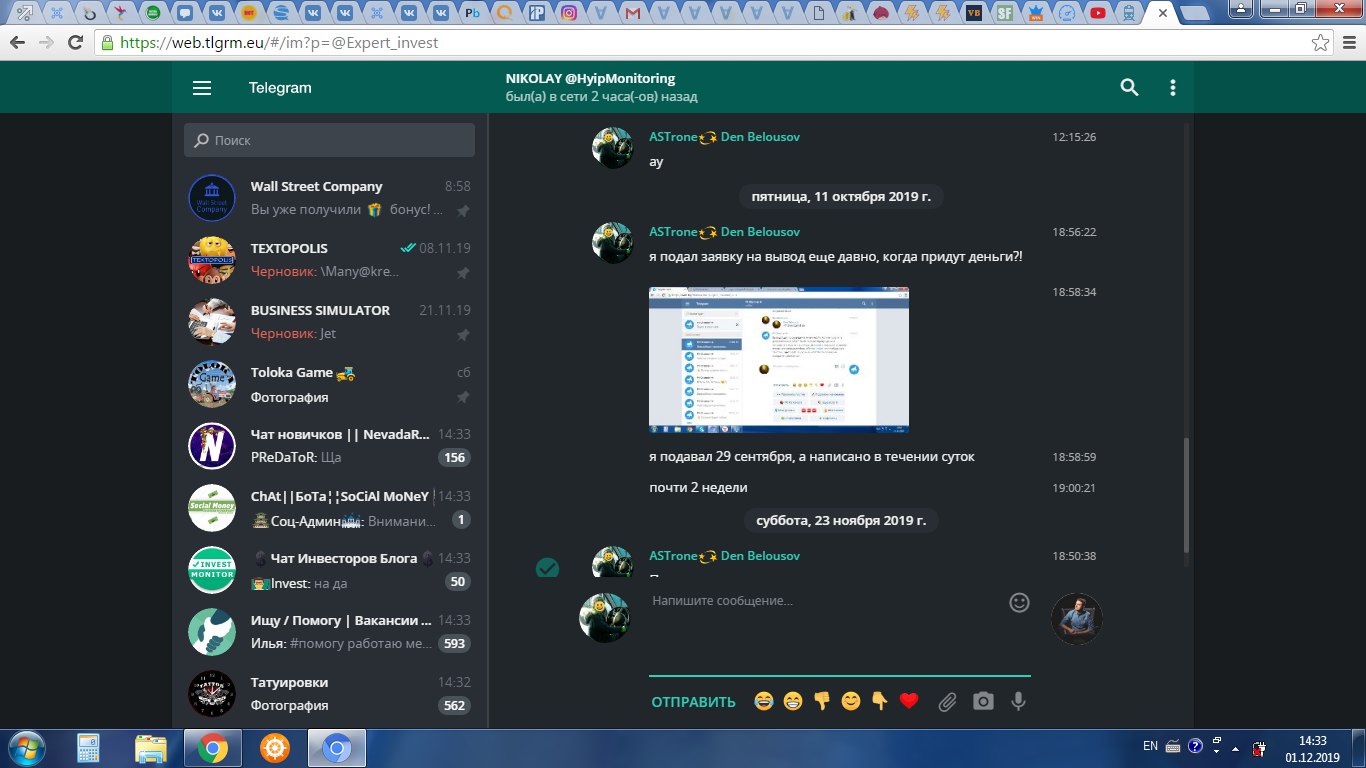Insert the tears of joy emoji
Image resolution: width=1366 pixels, height=768 pixels.
click(764, 702)
